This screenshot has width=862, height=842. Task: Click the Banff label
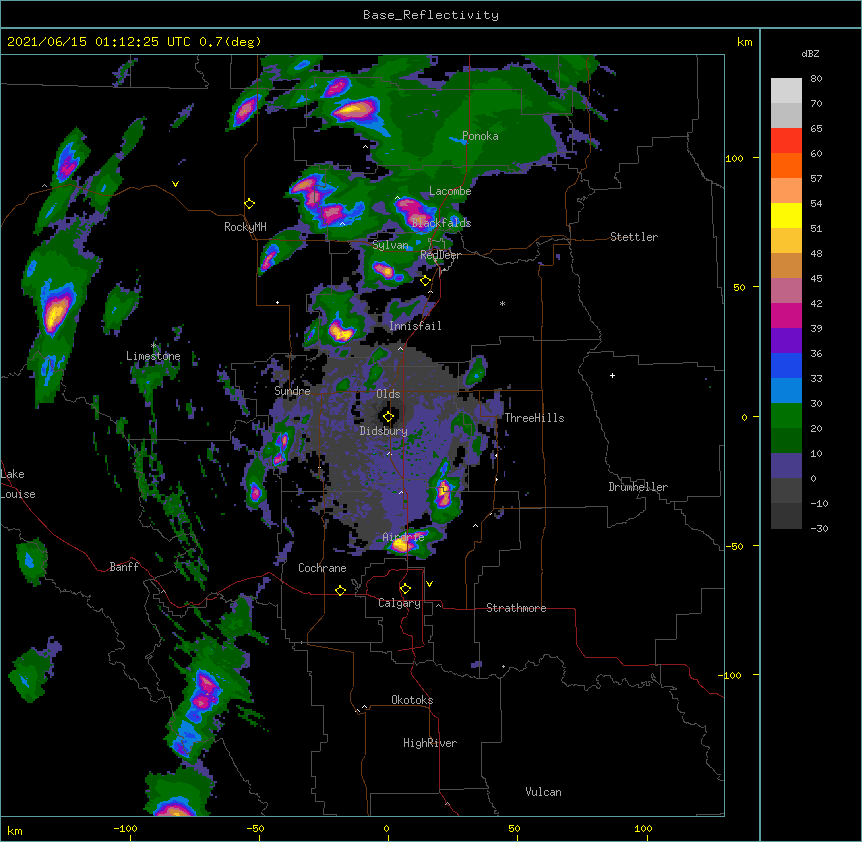click(x=124, y=567)
